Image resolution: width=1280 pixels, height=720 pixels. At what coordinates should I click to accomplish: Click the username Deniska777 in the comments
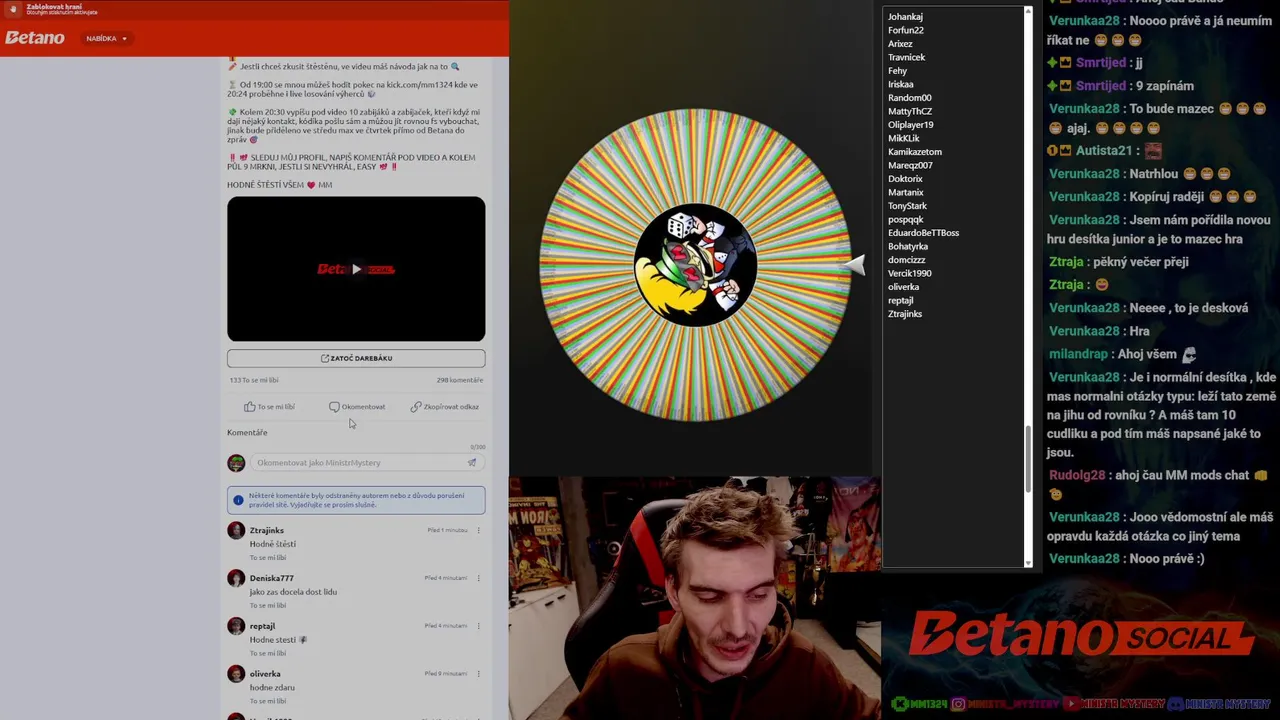[272, 578]
